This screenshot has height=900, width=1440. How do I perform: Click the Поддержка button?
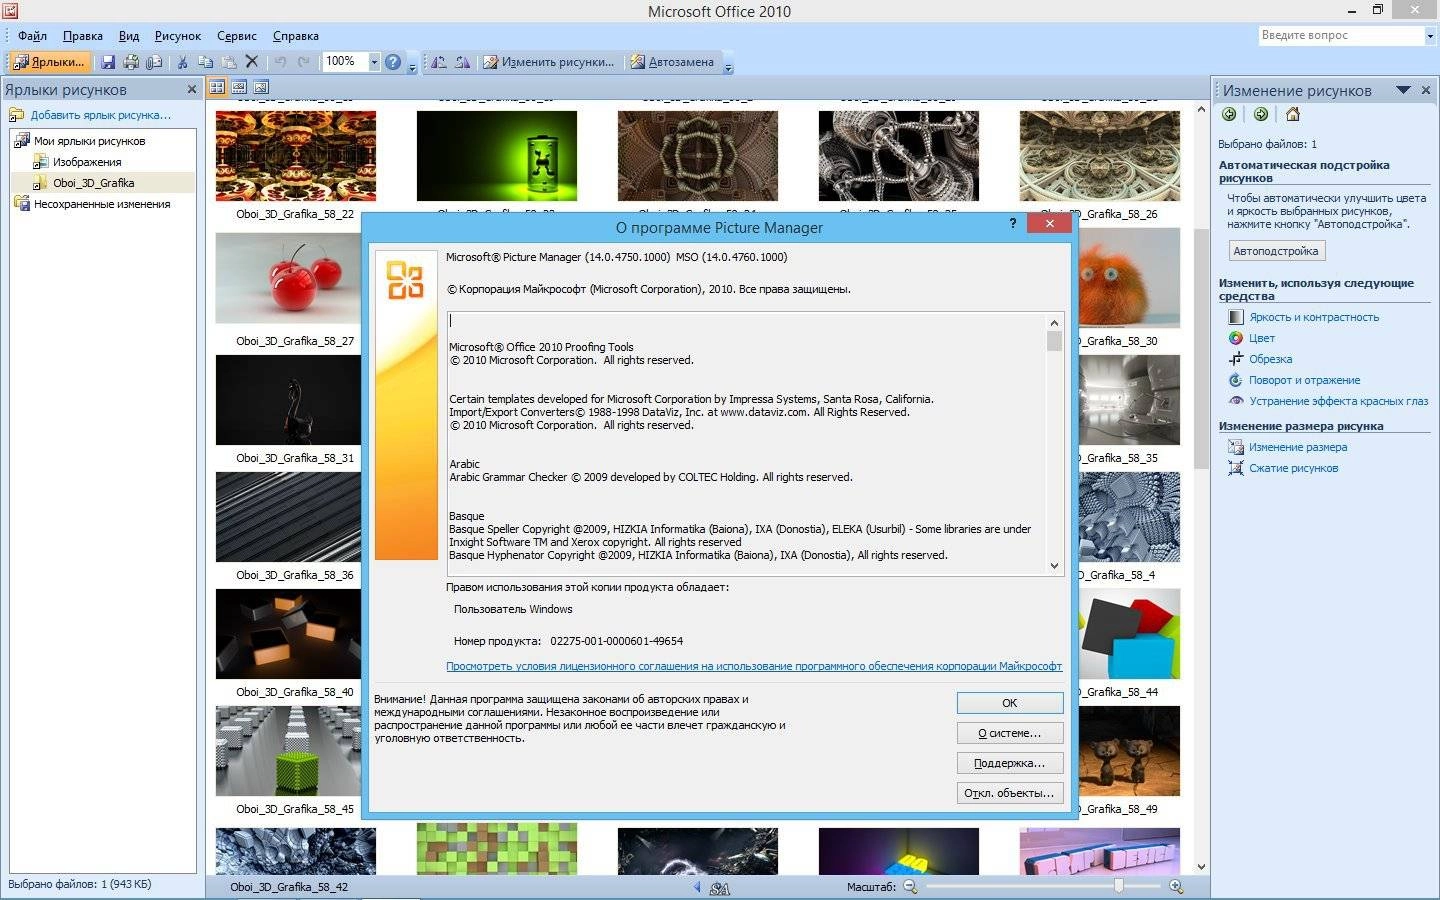(1010, 763)
